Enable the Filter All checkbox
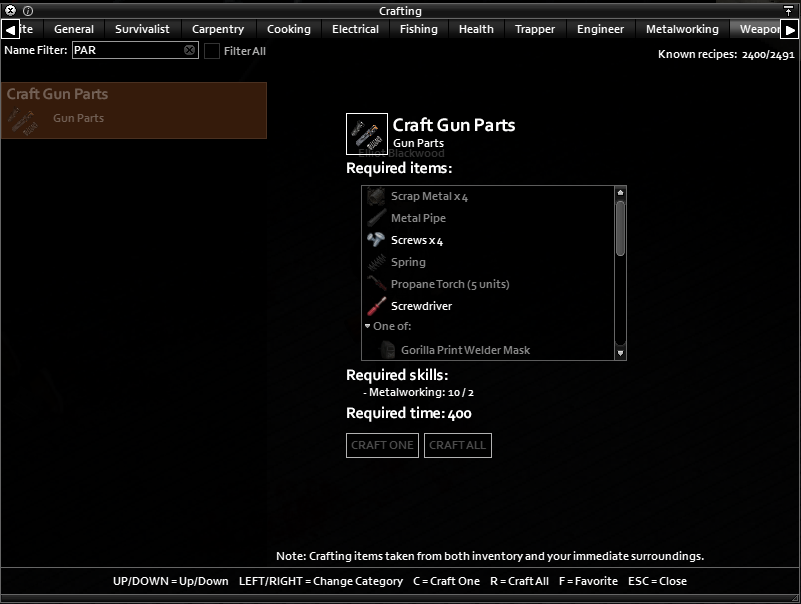The image size is (801, 604). click(212, 51)
